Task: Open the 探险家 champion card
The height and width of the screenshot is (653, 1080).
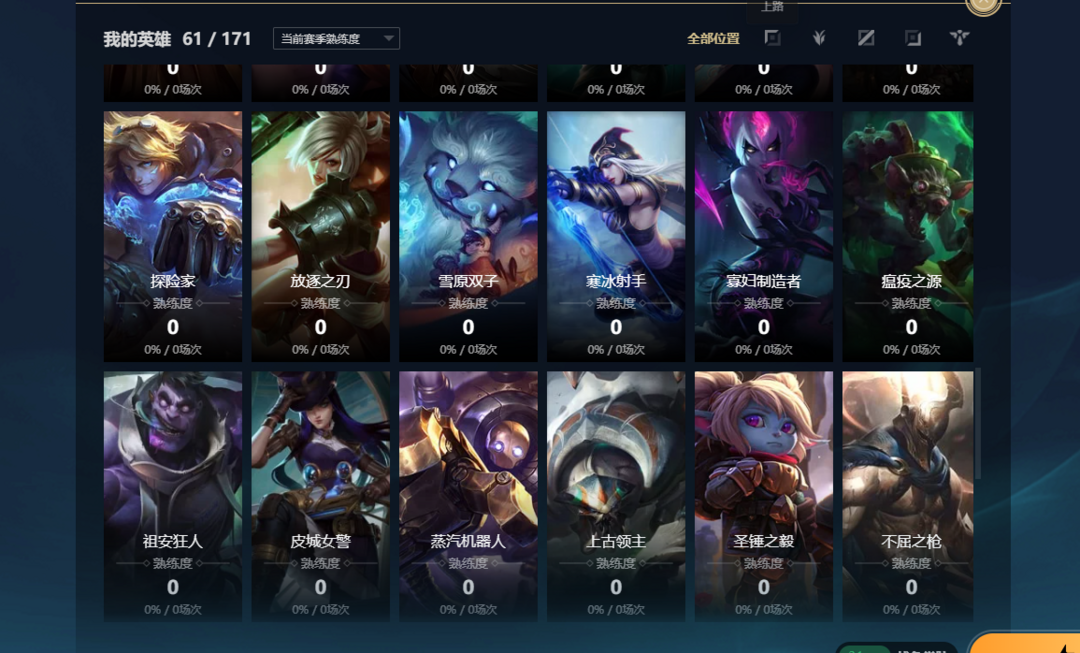Action: (173, 236)
